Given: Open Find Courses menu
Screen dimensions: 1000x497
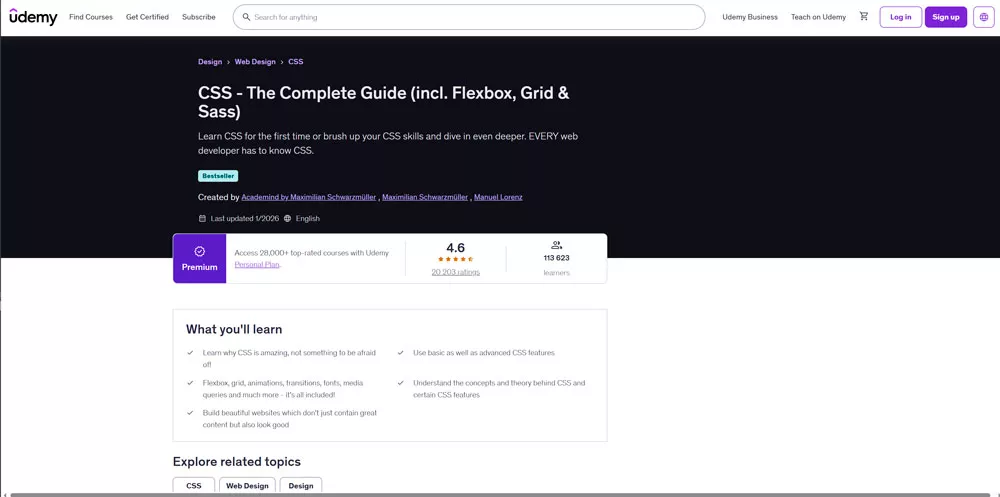Looking at the screenshot, I should pos(91,17).
